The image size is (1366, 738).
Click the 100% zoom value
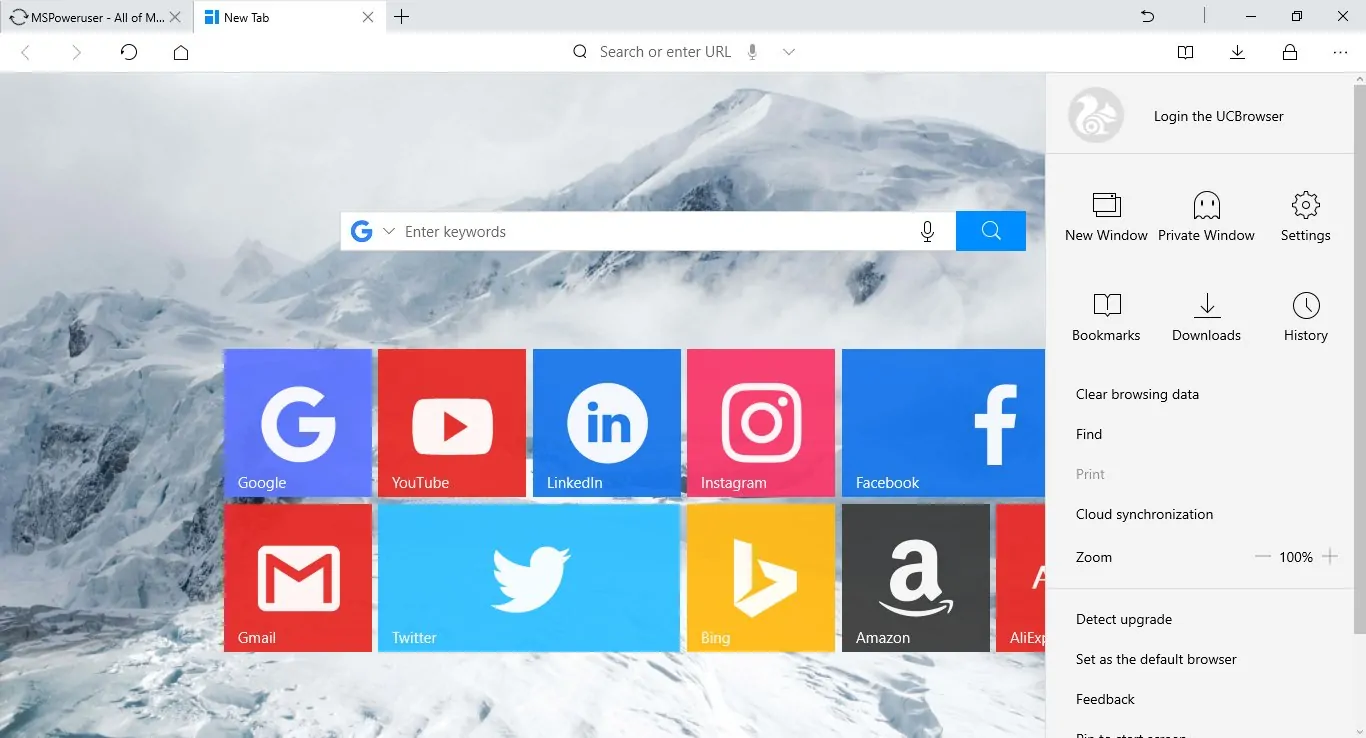(1296, 557)
